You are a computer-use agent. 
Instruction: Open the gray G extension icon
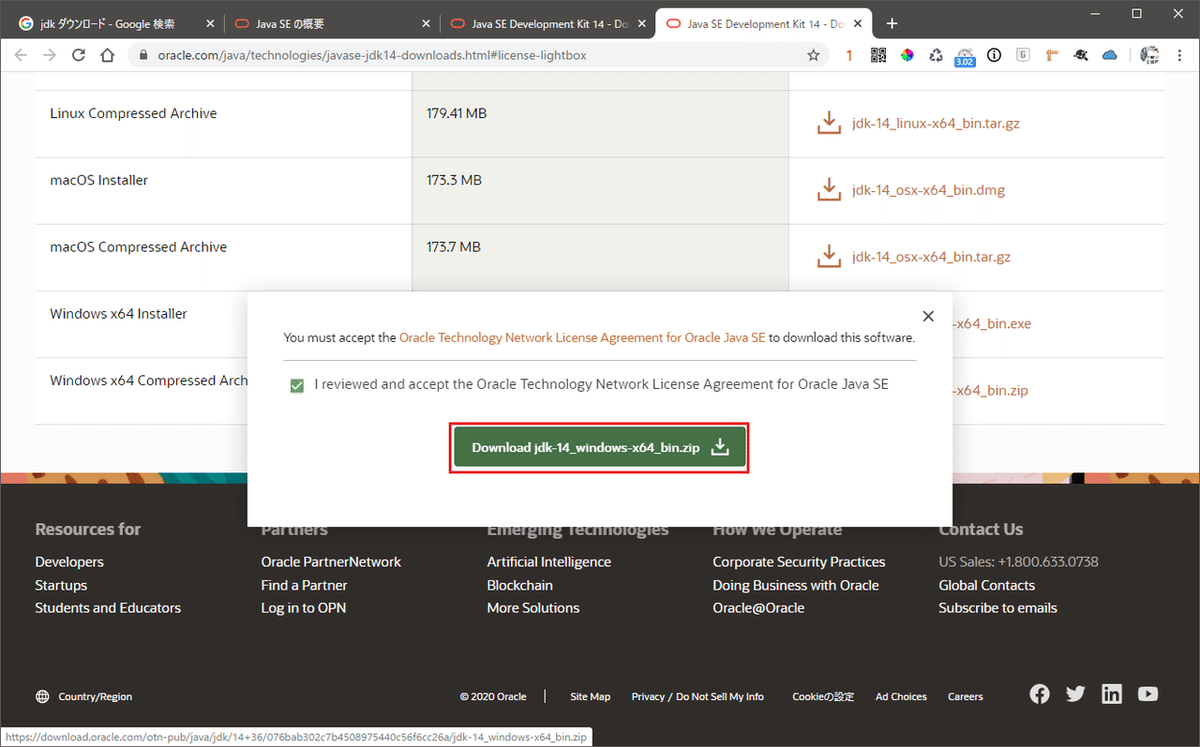pyautogui.click(x=1023, y=56)
